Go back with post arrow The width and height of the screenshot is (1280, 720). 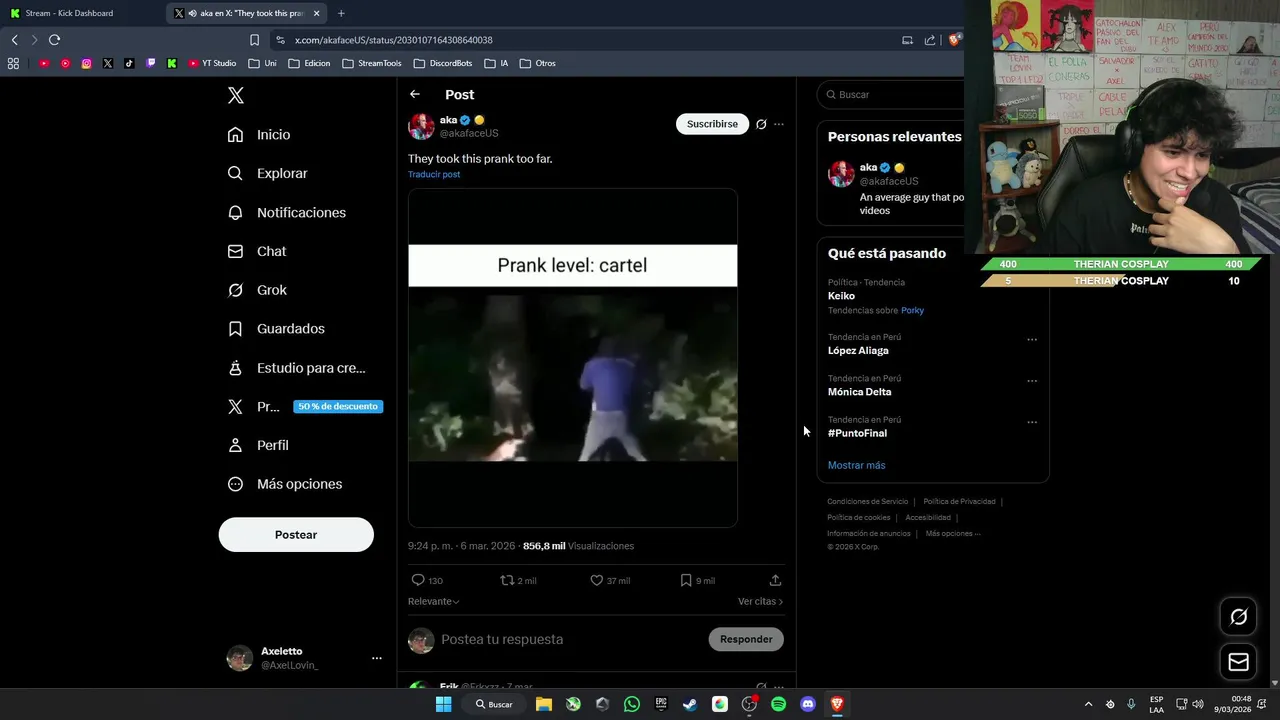(415, 94)
